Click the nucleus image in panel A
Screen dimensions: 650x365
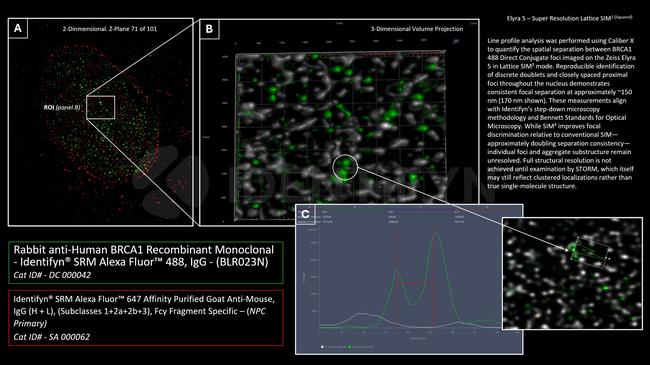[x=101, y=122]
